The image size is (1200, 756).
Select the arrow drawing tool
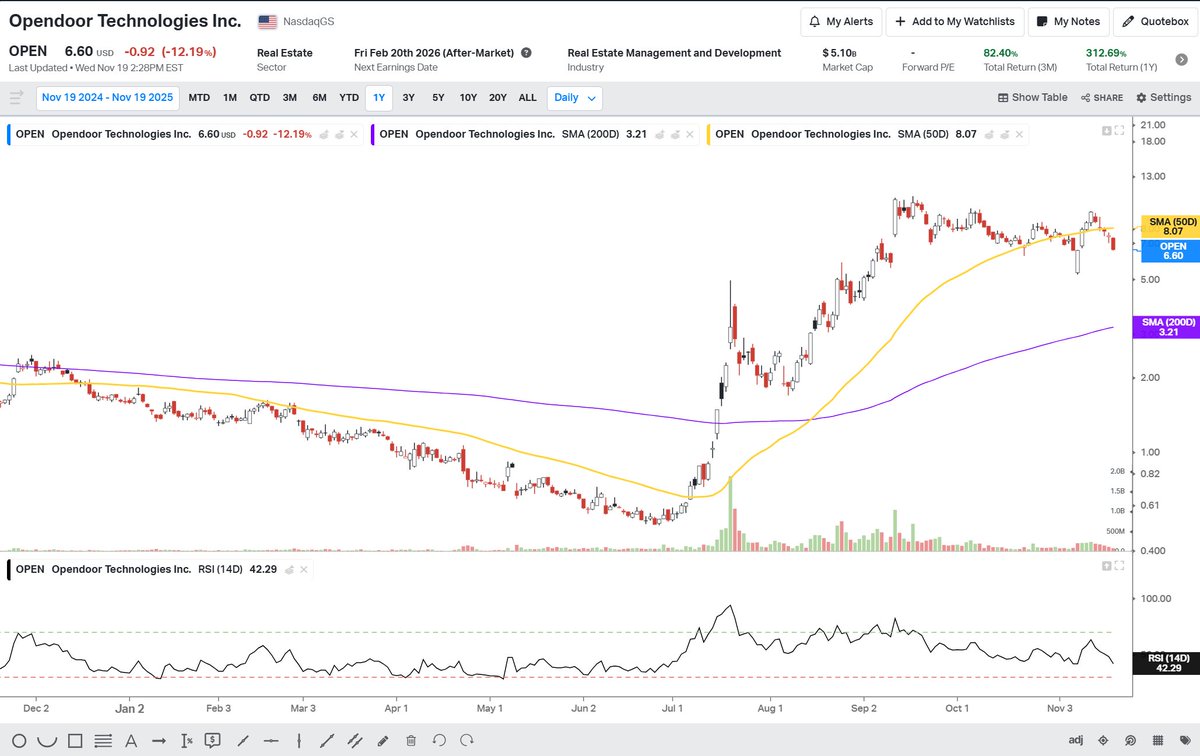click(x=160, y=740)
